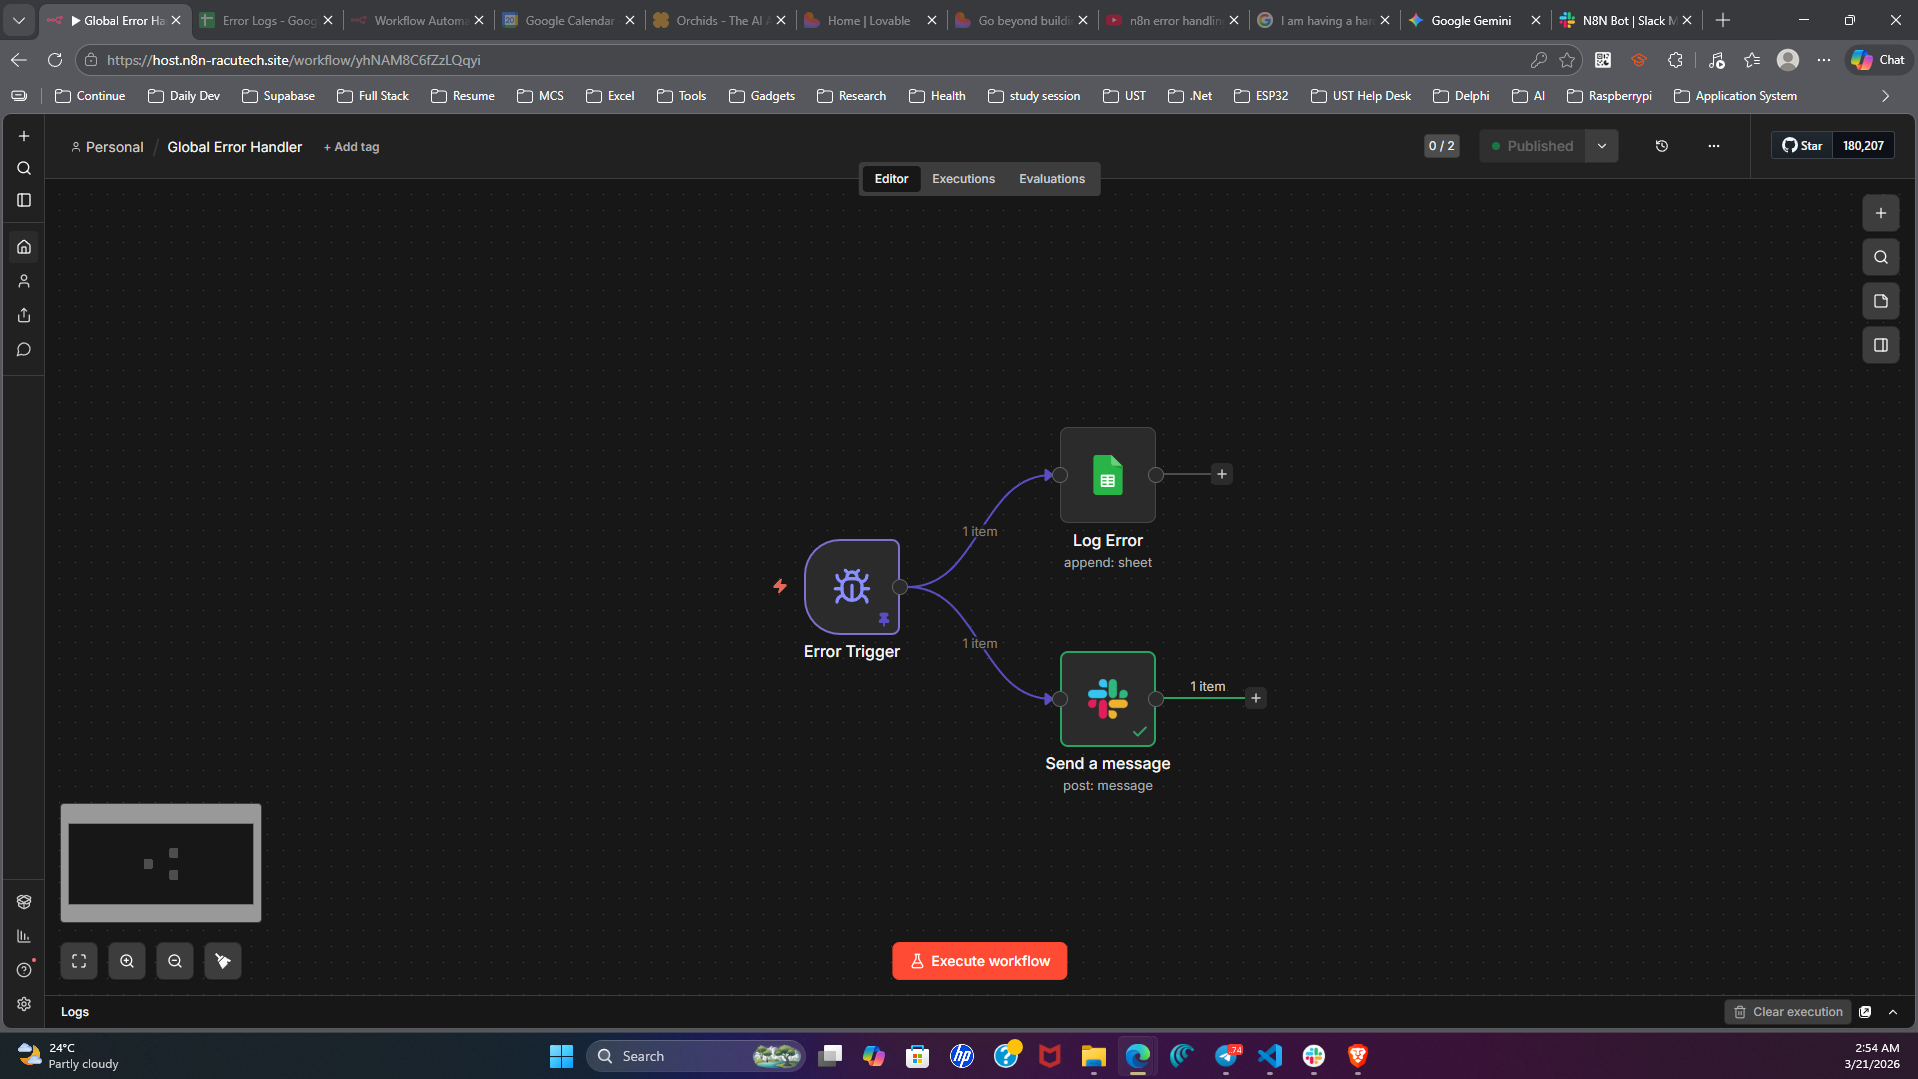Viewport: 1918px width, 1079px height.
Task: Toggle the left sidebar panel icon
Action: (24, 200)
